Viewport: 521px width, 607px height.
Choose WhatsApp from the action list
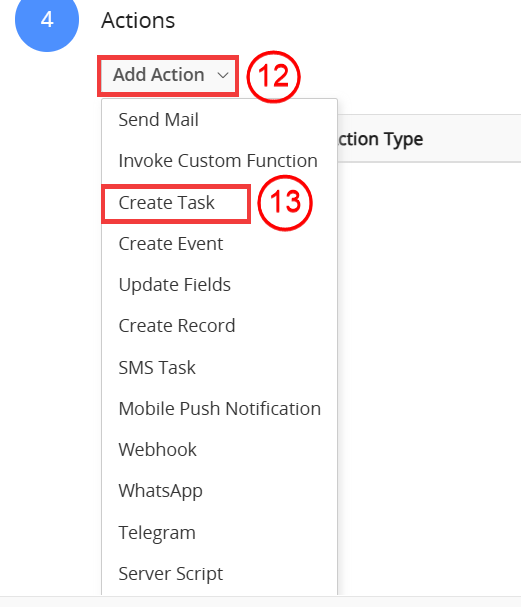219,491
